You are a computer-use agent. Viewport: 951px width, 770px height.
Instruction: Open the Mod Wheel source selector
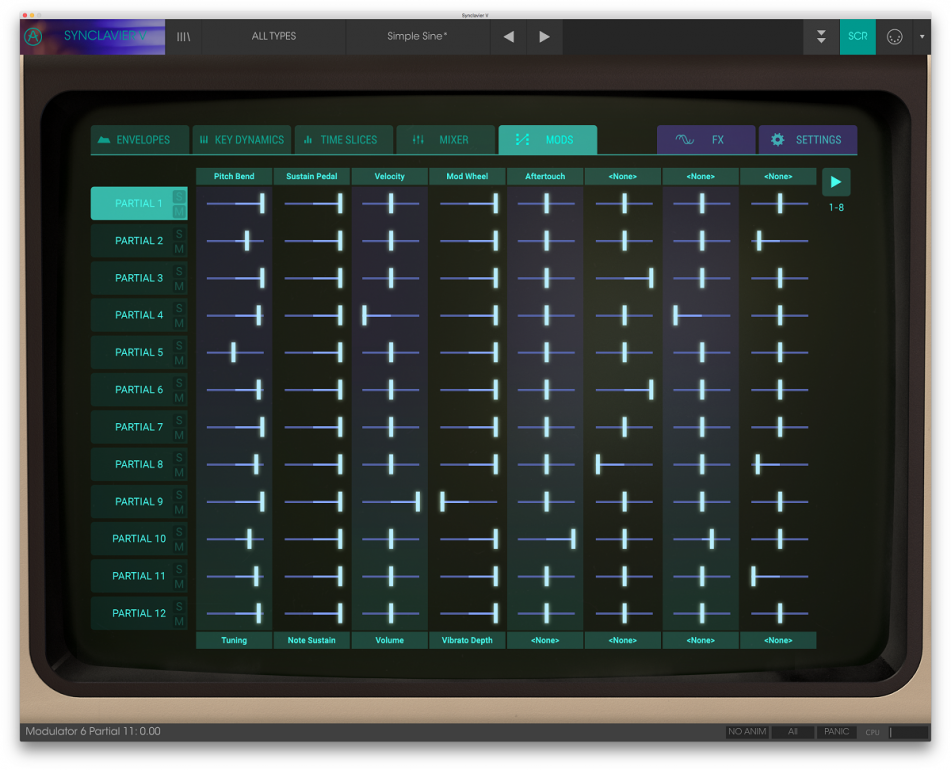click(x=467, y=176)
